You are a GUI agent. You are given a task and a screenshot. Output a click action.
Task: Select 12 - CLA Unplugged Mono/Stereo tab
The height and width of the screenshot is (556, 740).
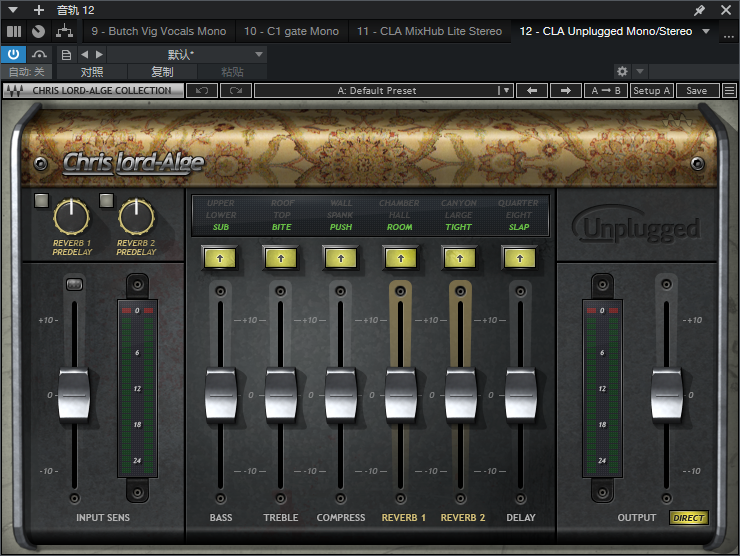(605, 31)
